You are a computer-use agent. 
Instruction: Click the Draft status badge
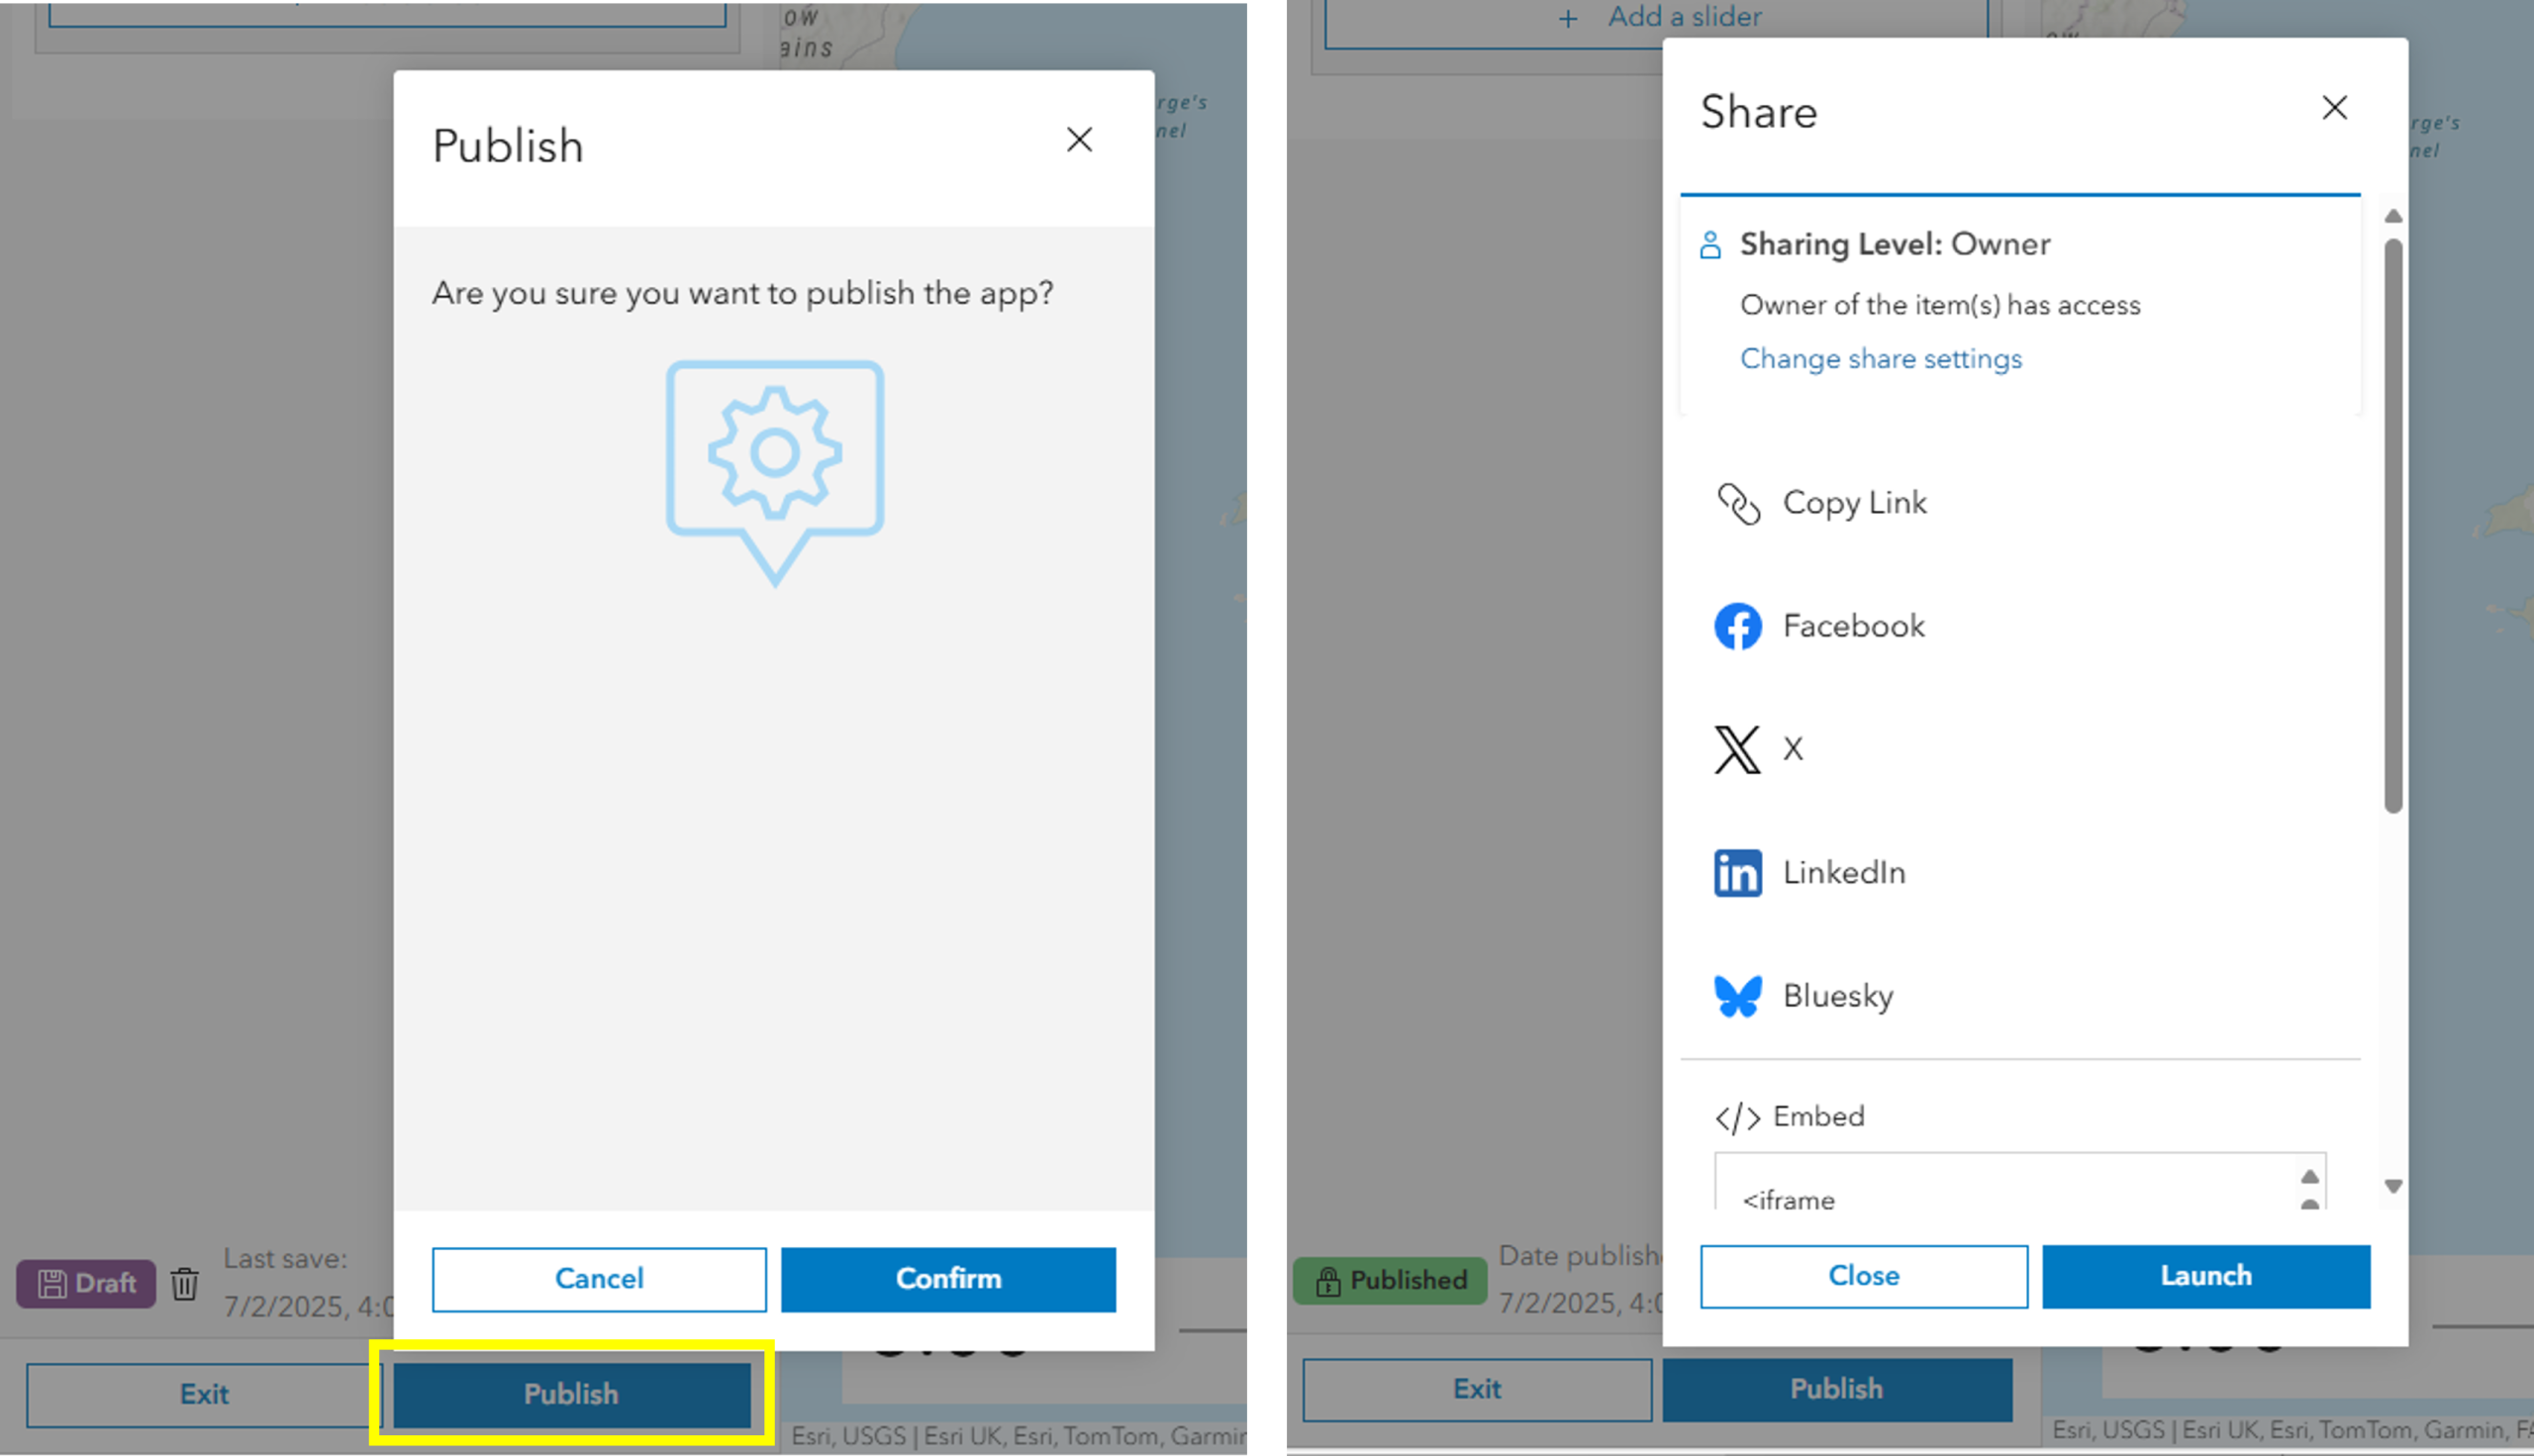85,1283
